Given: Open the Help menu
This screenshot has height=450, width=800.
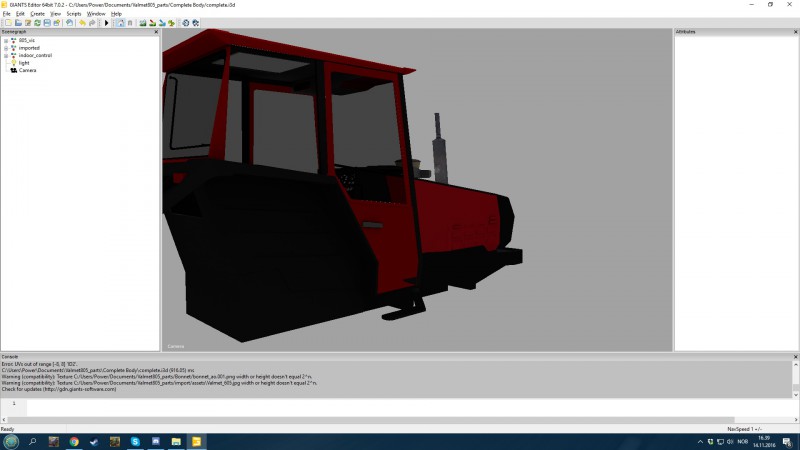Looking at the screenshot, I should click(x=116, y=14).
